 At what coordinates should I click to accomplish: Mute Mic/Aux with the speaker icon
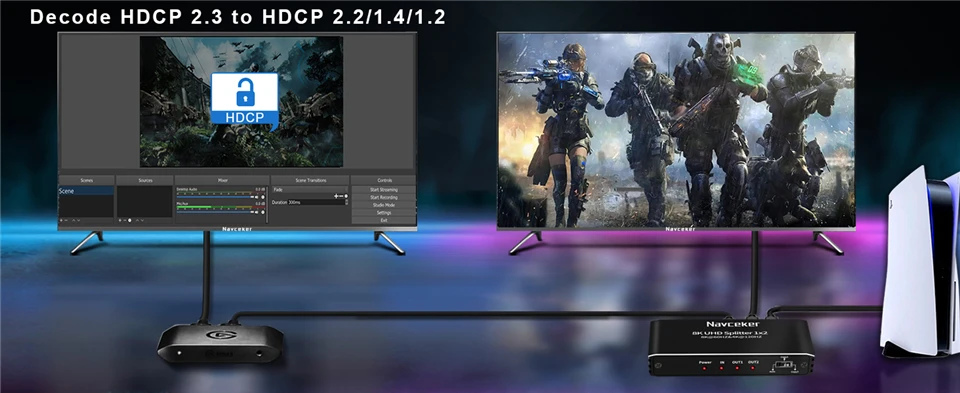click(257, 212)
